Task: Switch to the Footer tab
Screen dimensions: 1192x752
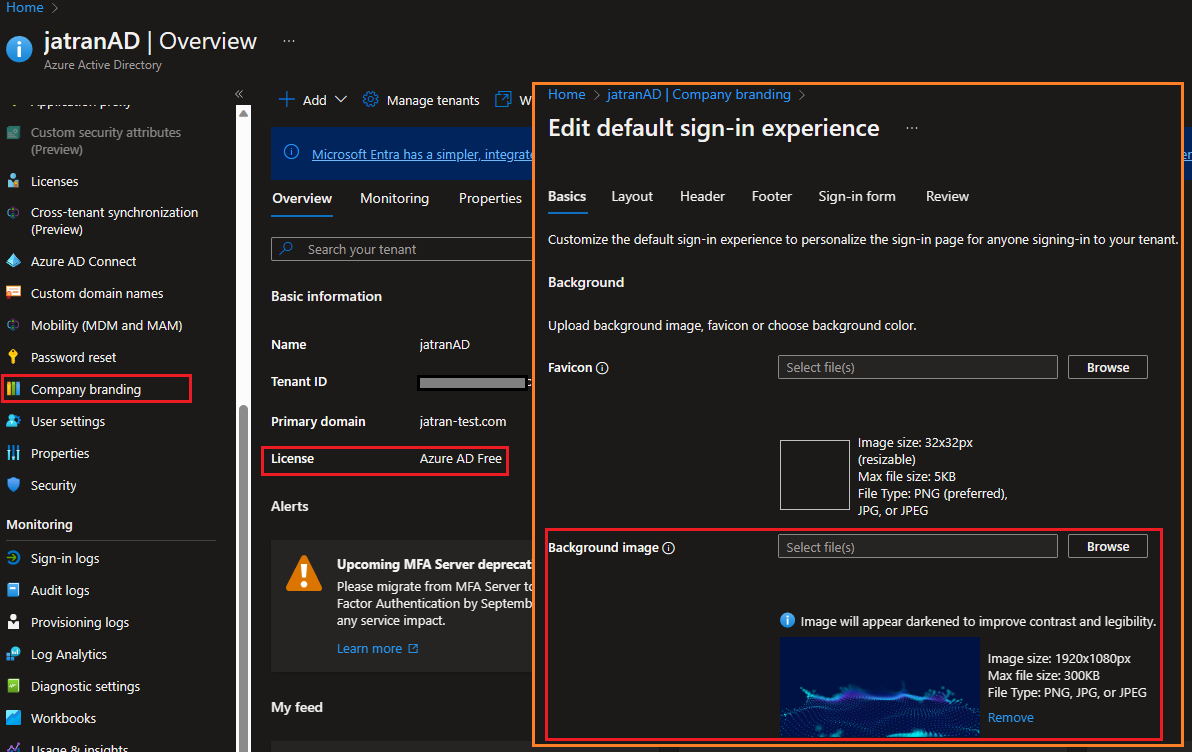Action: pos(772,196)
